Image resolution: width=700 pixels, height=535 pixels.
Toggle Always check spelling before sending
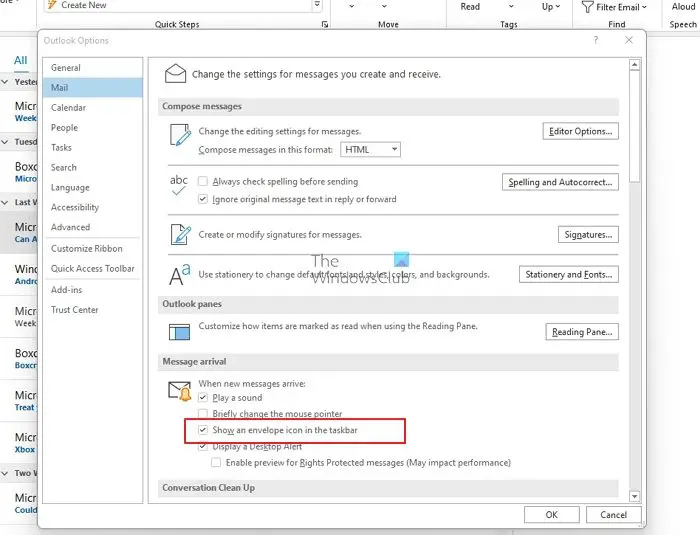click(203, 181)
